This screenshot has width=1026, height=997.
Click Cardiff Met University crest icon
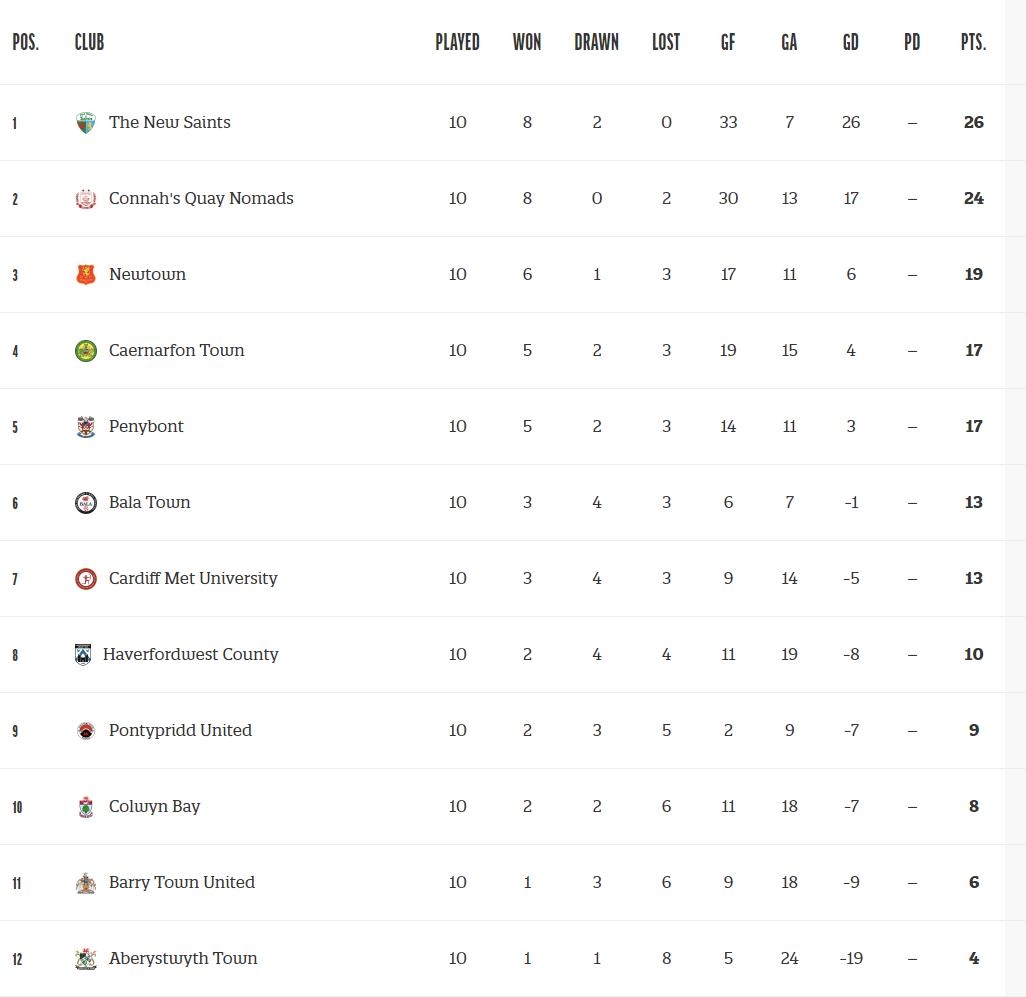(x=86, y=579)
